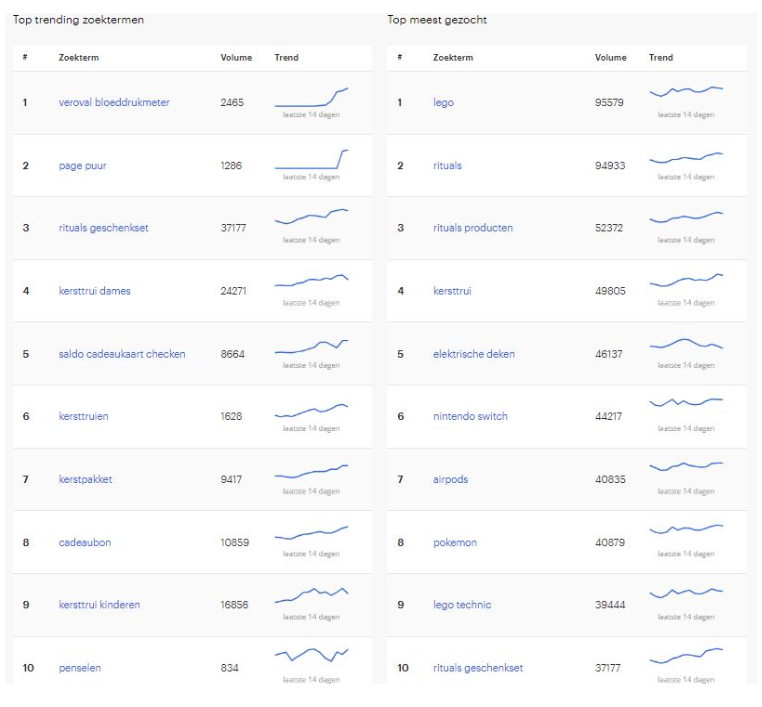Image resolution: width=762 pixels, height=707 pixels.
Task: Click the 'cadeaubon' search term
Action: [x=85, y=542]
